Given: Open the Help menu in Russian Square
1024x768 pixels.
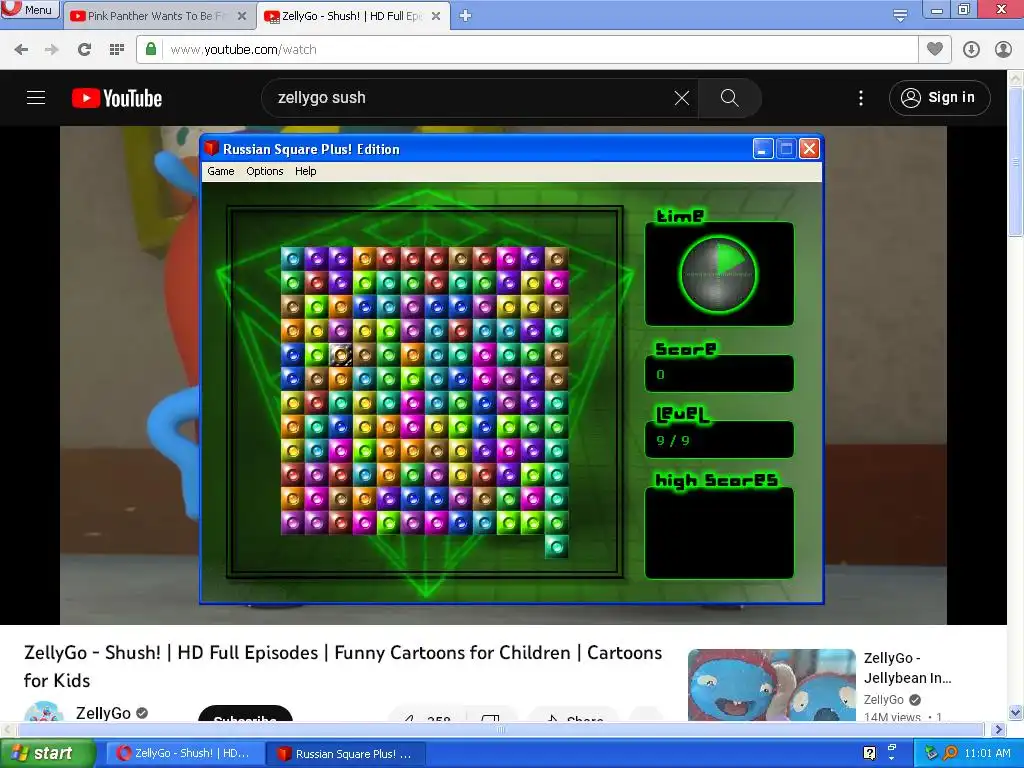Looking at the screenshot, I should 306,171.
